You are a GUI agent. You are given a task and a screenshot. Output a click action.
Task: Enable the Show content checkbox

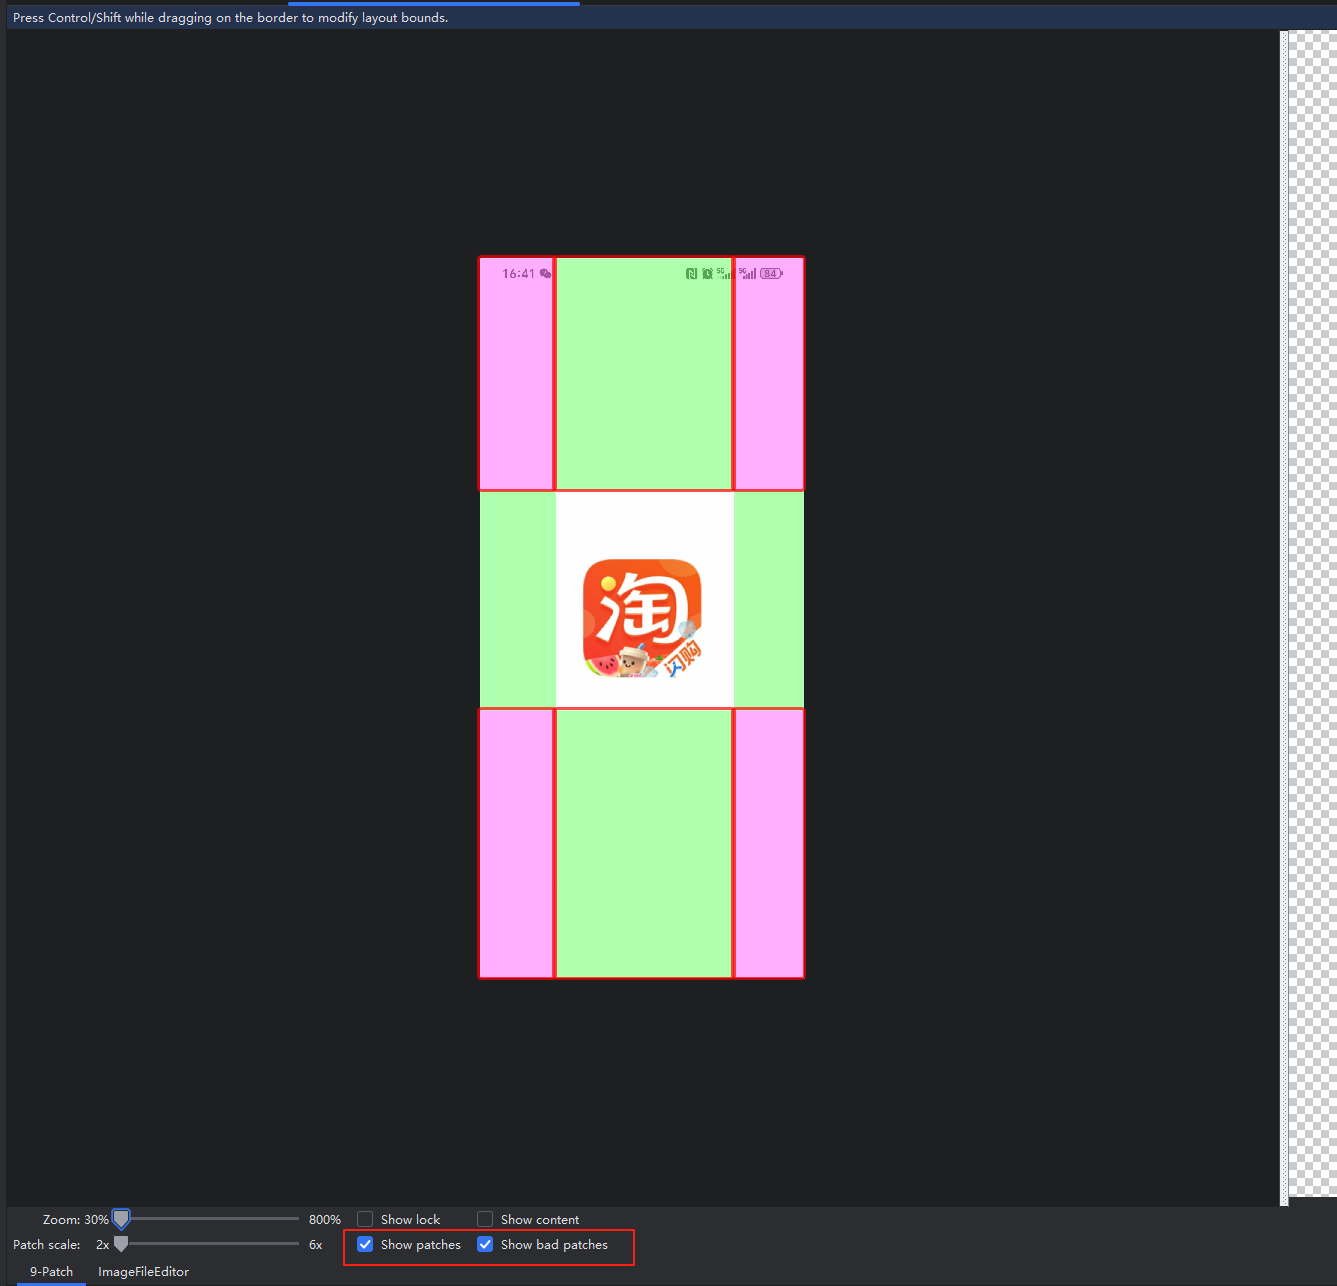pos(485,1219)
